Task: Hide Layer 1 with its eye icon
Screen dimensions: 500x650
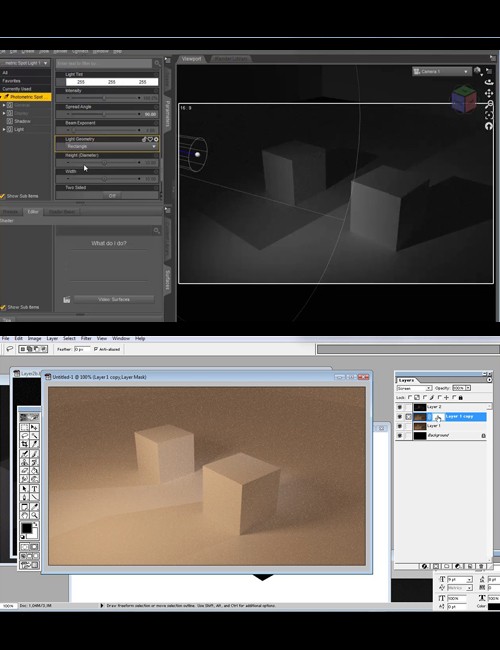Action: (400, 426)
